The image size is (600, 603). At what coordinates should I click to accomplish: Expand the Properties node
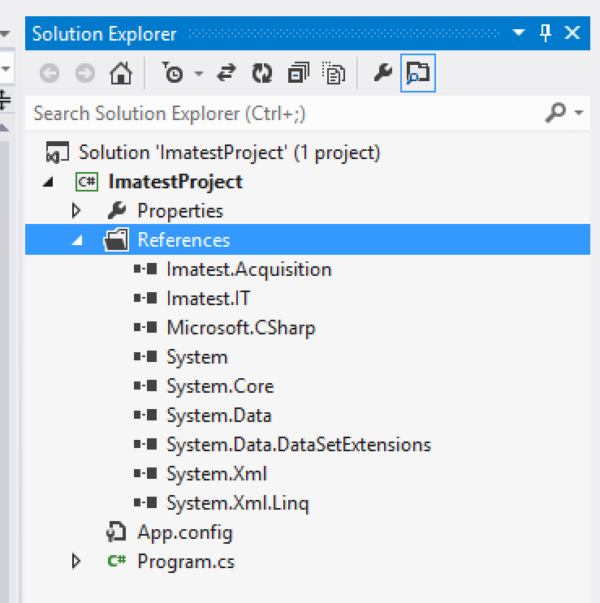click(x=76, y=211)
